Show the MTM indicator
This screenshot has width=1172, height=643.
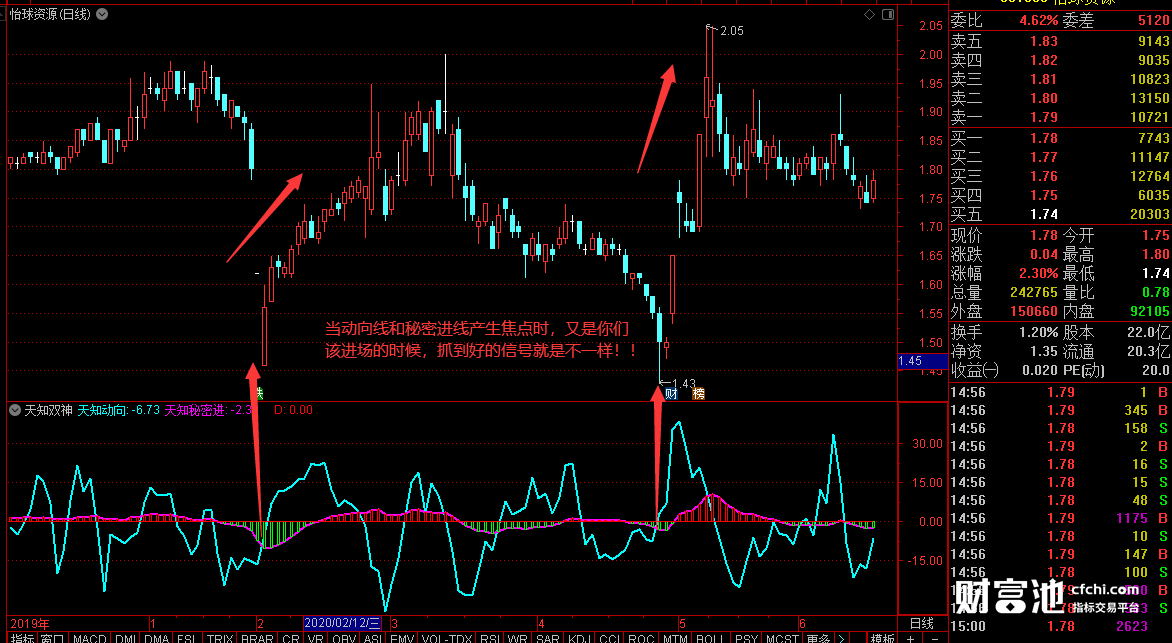[x=675, y=639]
